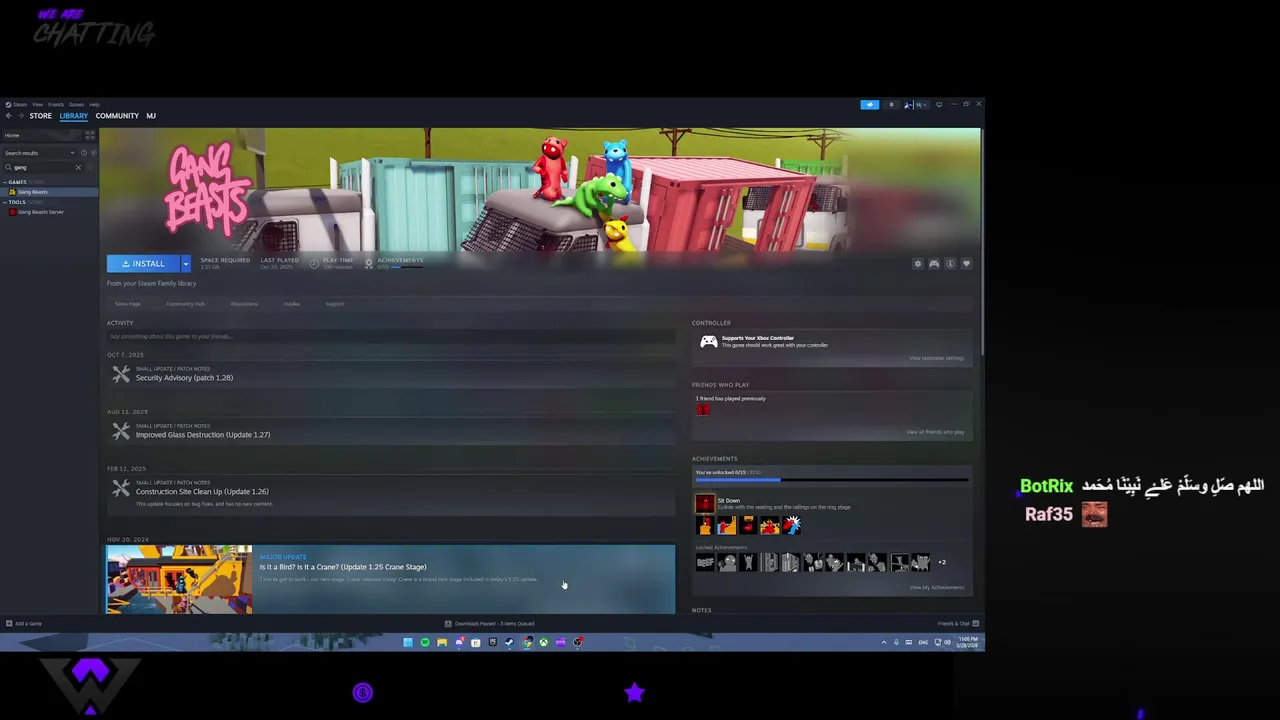Clear the 'gang' search text

78,167
